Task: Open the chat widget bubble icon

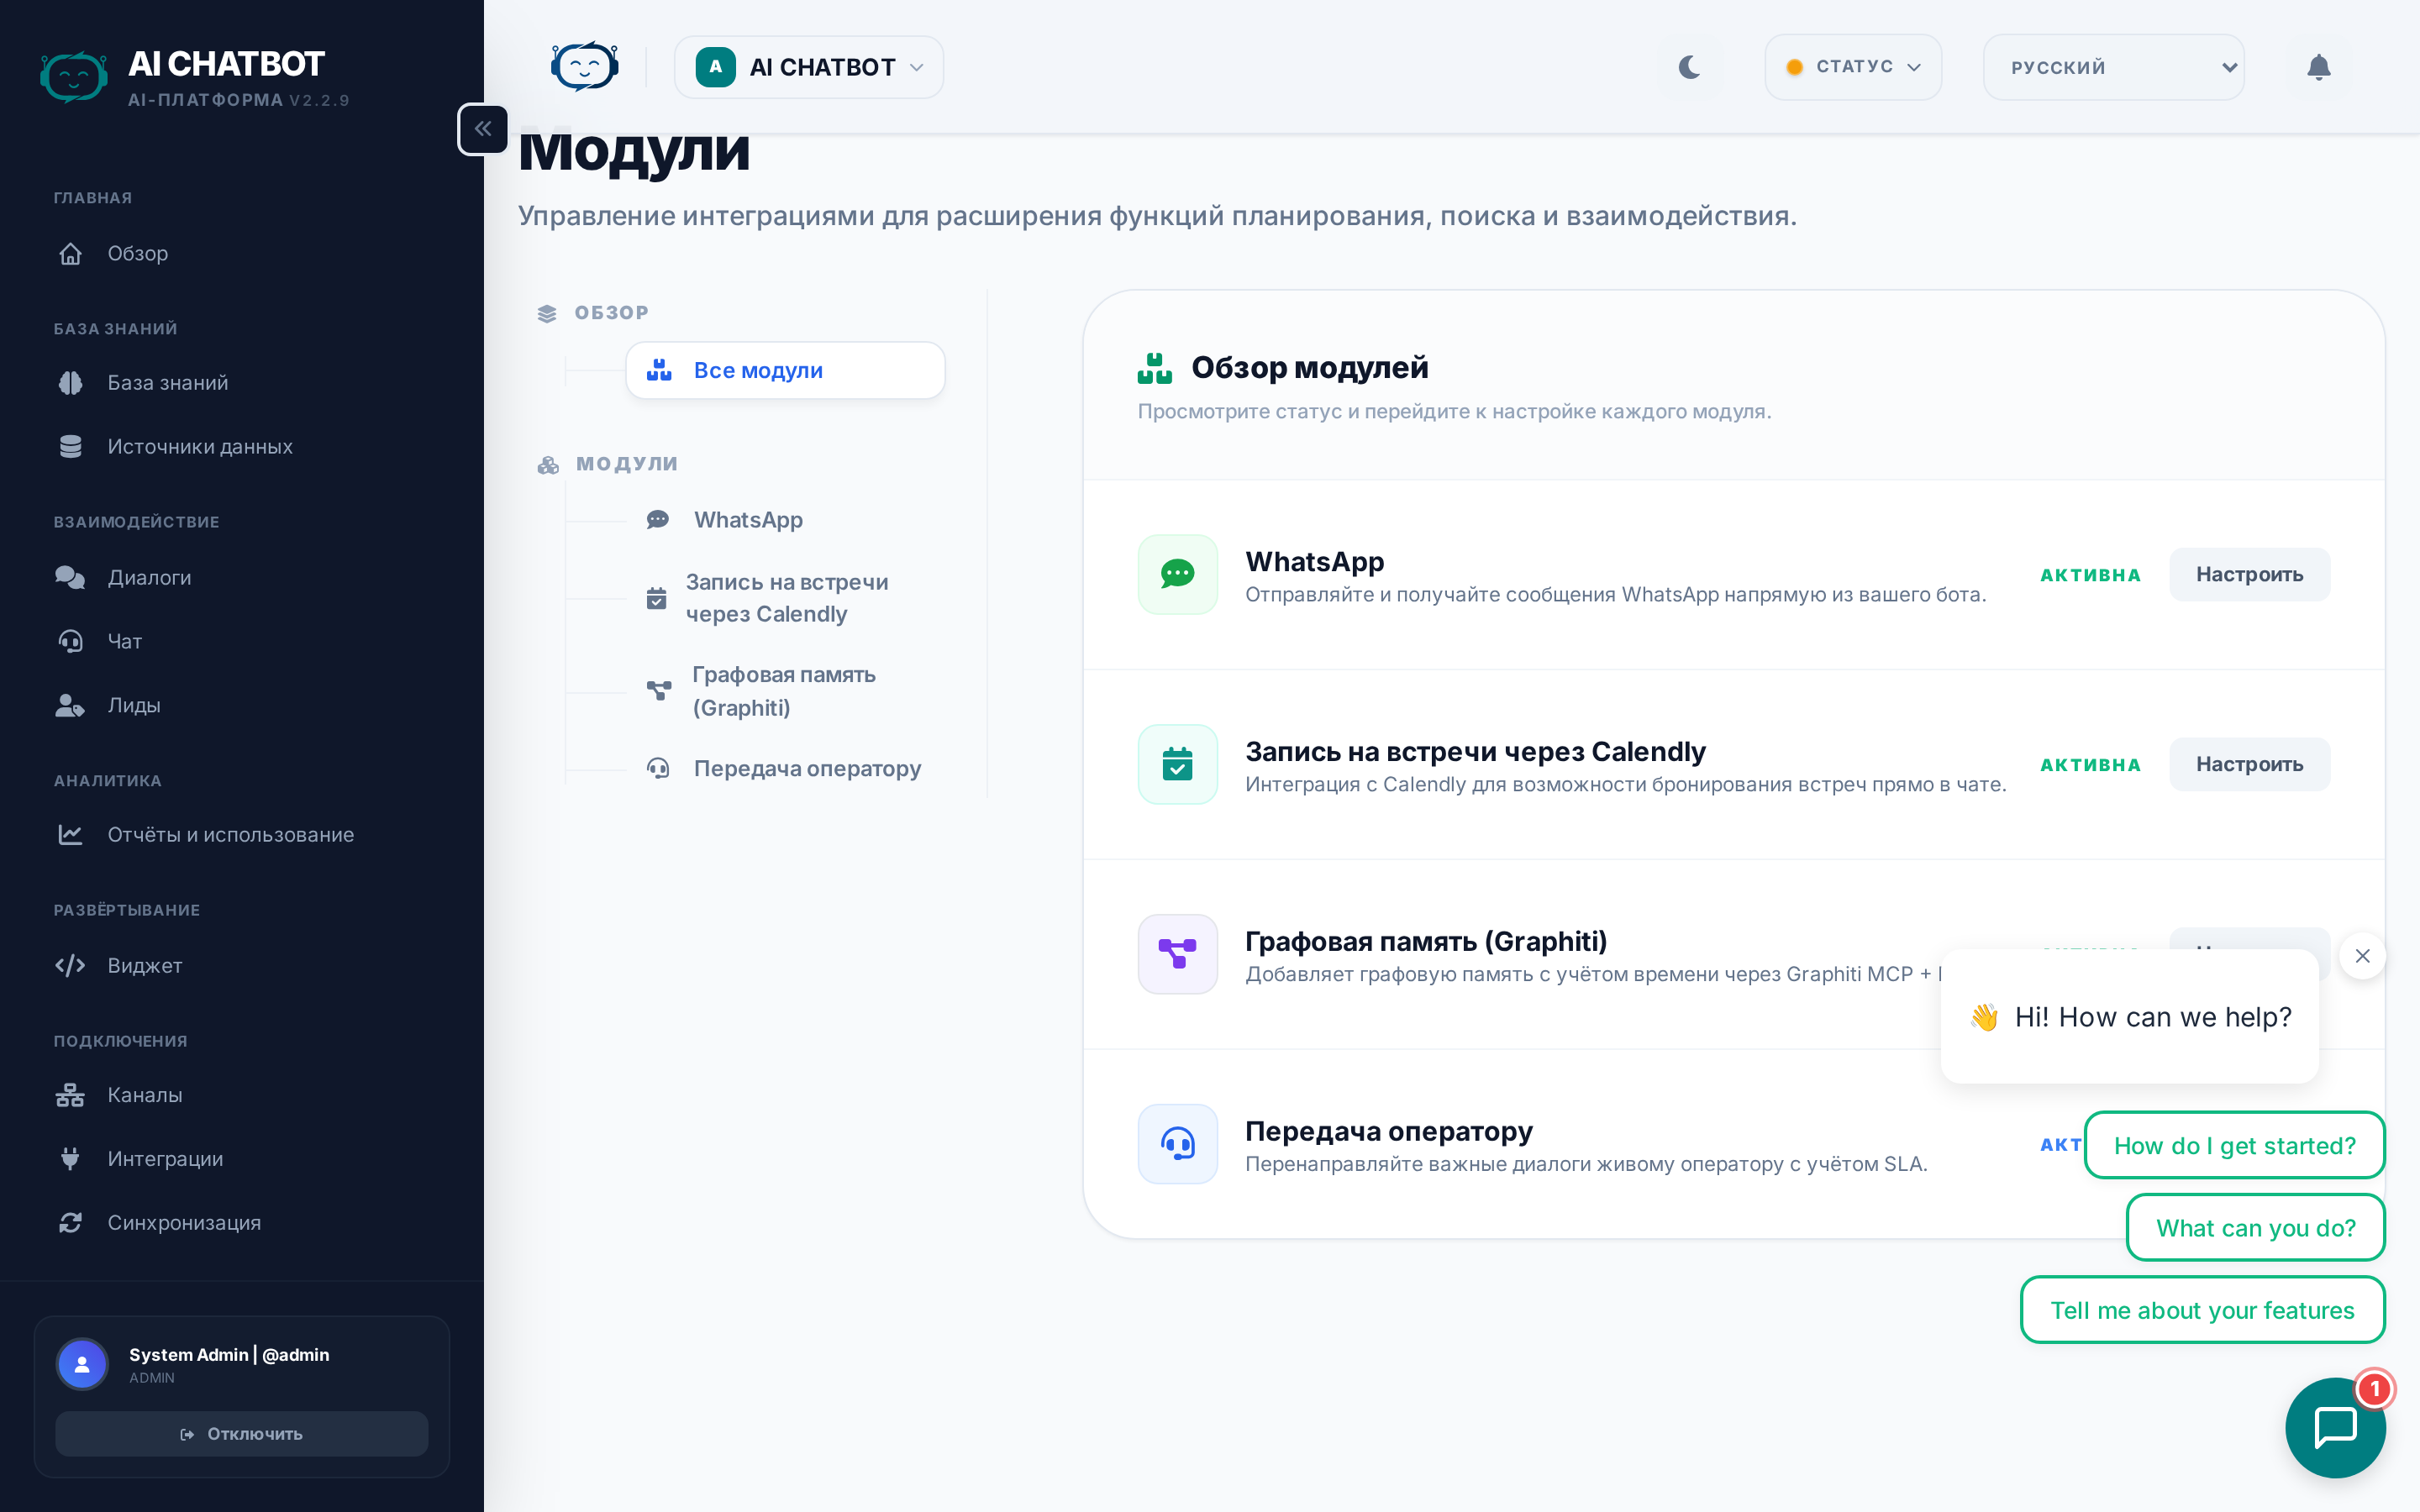Action: pyautogui.click(x=2335, y=1427)
